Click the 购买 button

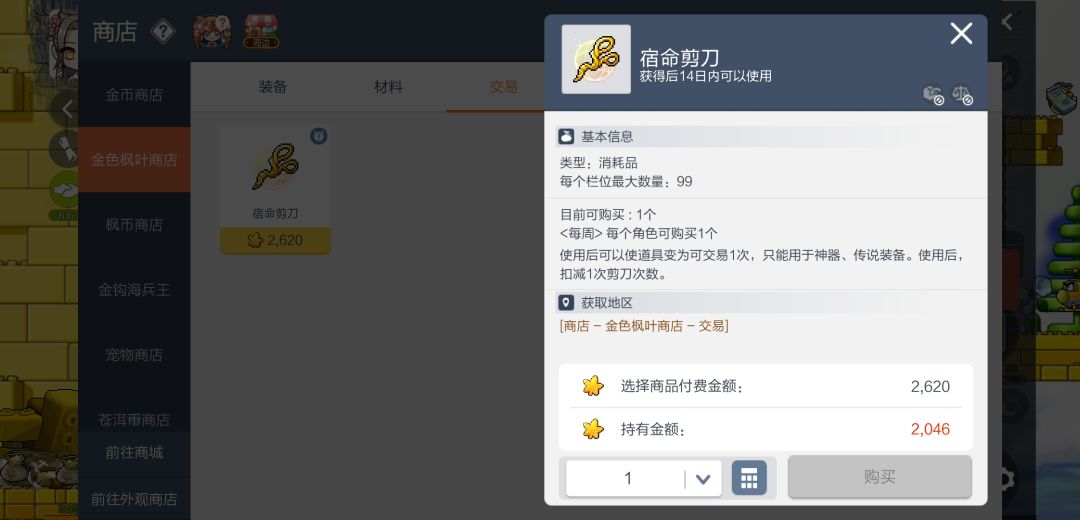880,477
